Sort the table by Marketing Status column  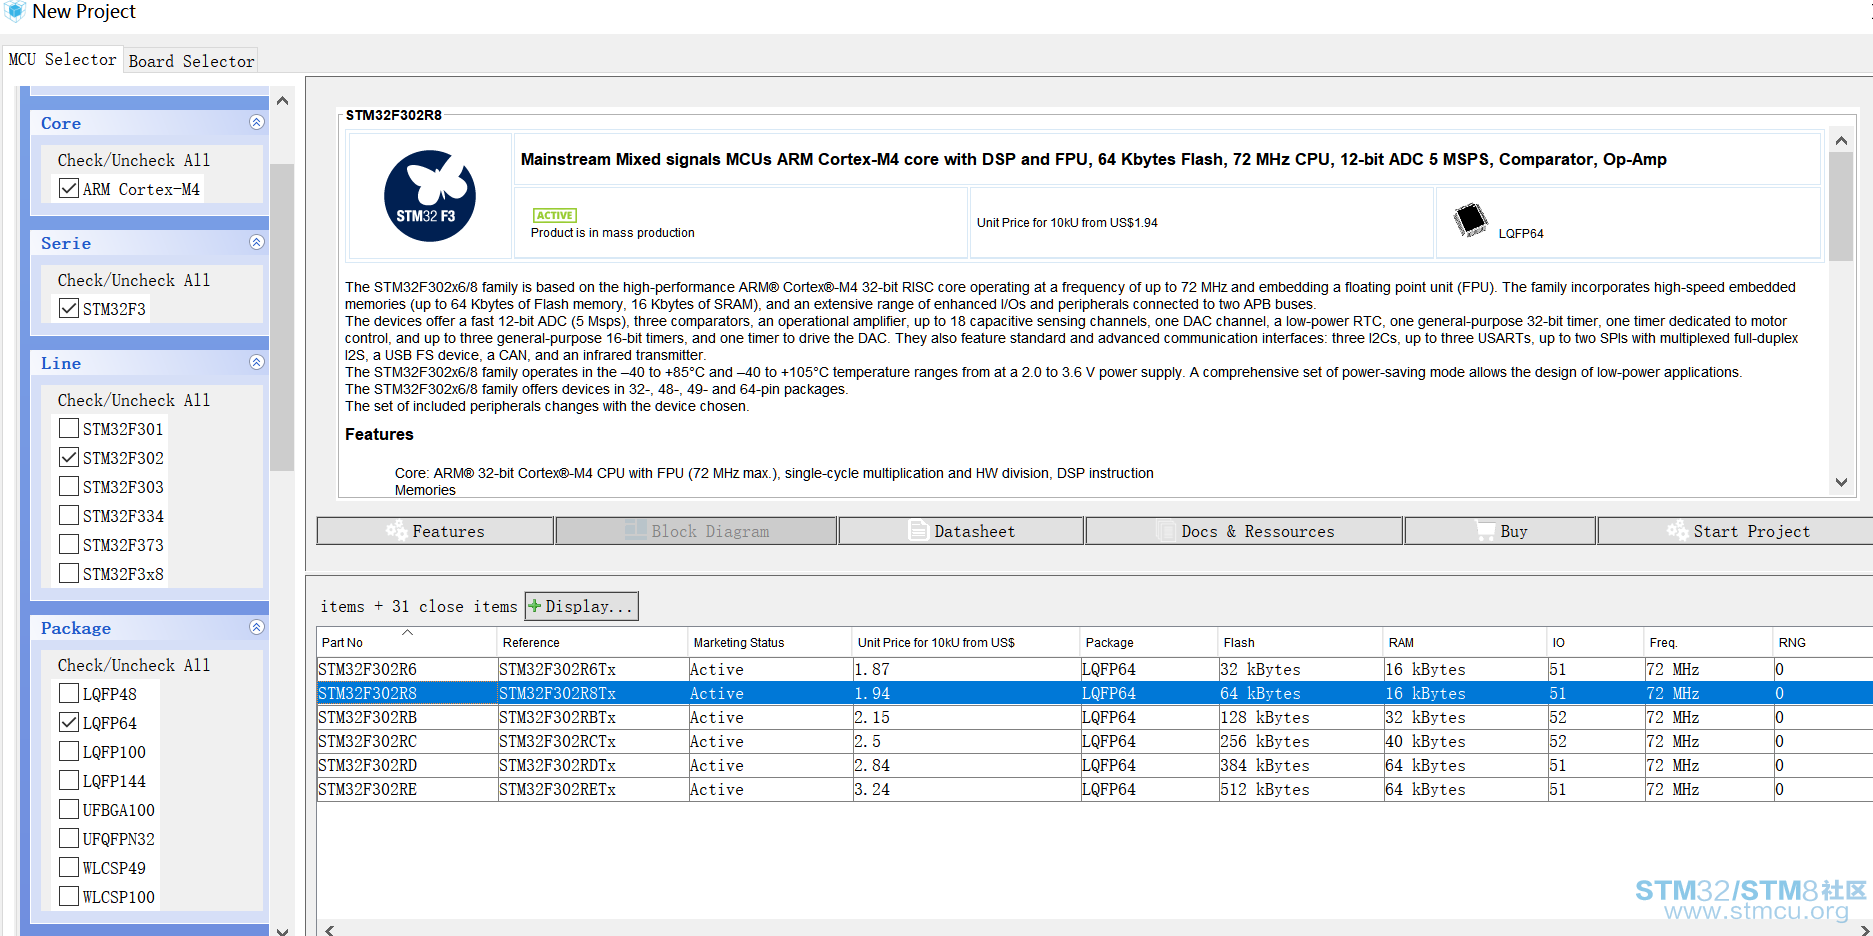click(769, 642)
